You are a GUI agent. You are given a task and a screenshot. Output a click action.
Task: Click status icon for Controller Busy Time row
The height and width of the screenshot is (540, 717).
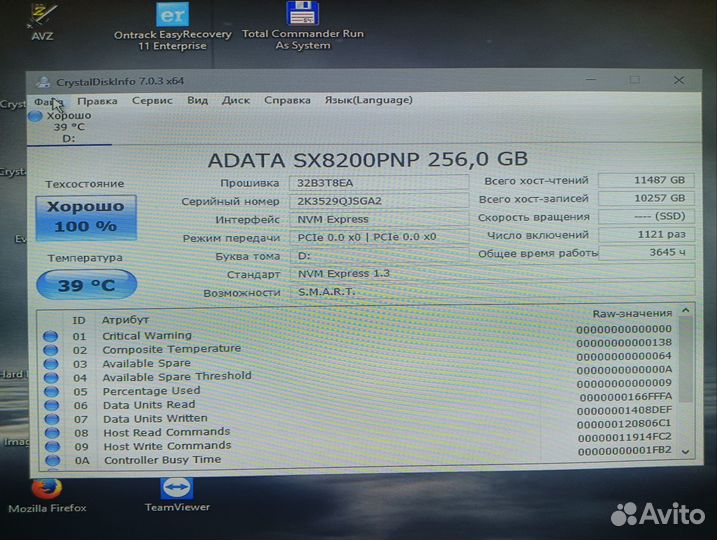pos(53,460)
